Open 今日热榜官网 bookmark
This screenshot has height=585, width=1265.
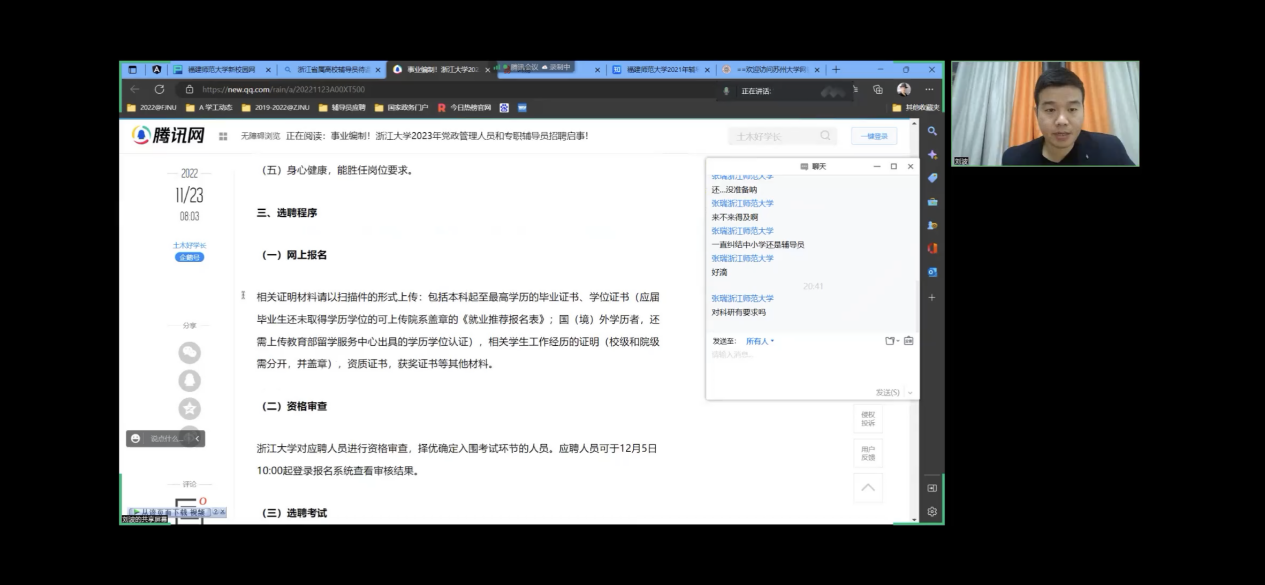point(464,107)
